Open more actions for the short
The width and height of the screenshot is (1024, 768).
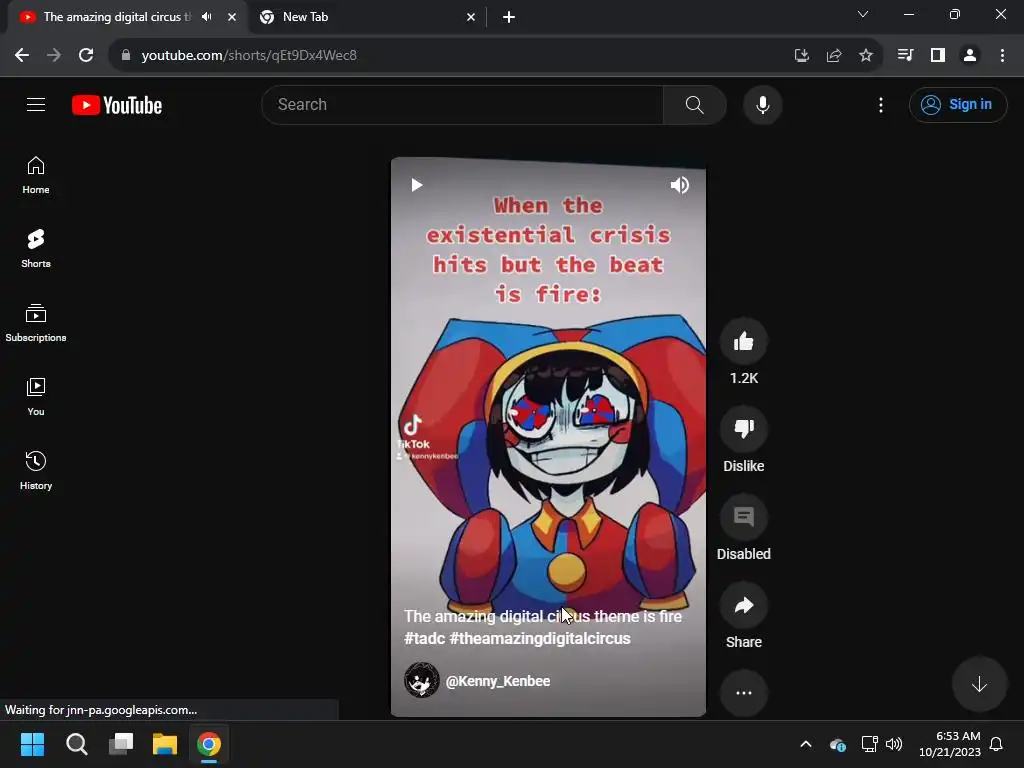point(743,693)
